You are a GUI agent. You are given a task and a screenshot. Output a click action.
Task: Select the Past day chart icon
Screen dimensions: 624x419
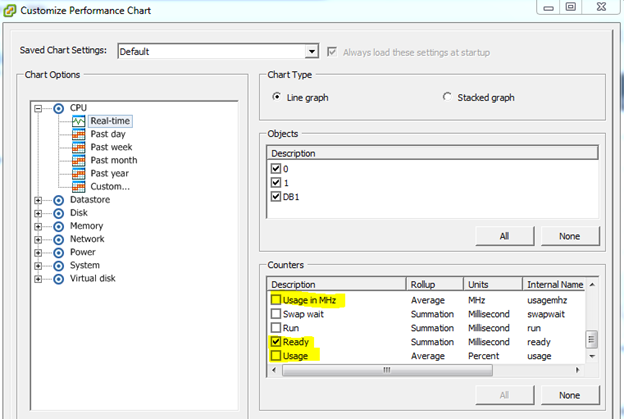click(78, 134)
